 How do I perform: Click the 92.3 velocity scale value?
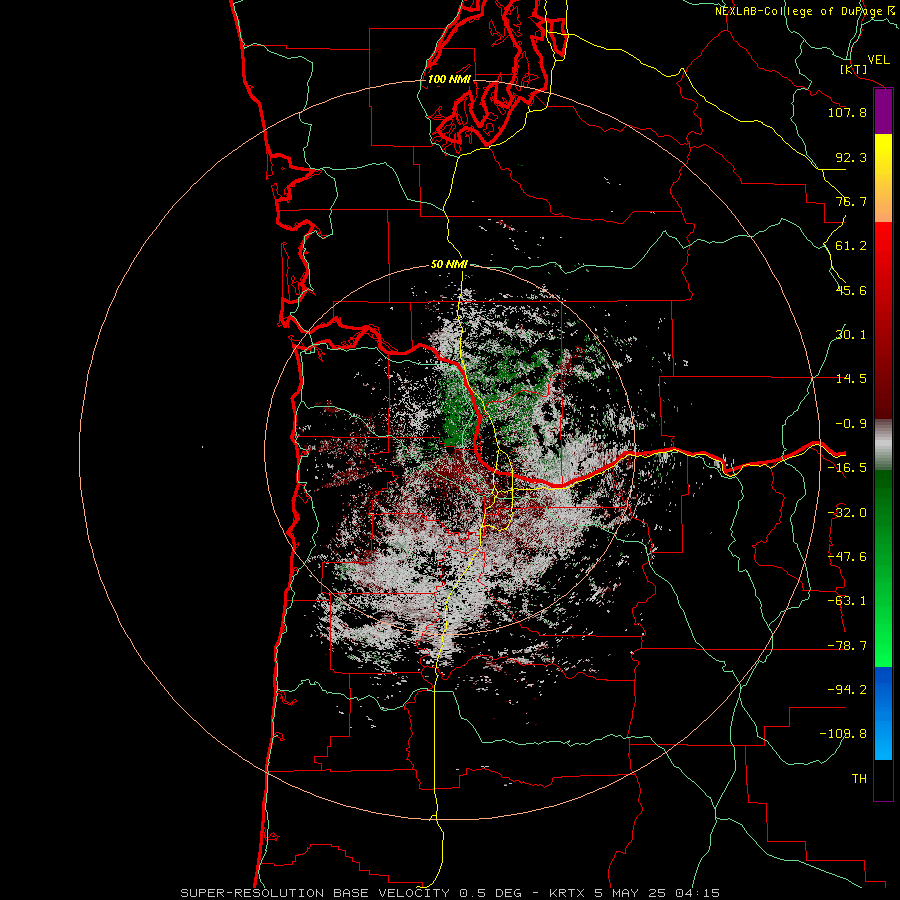851,157
